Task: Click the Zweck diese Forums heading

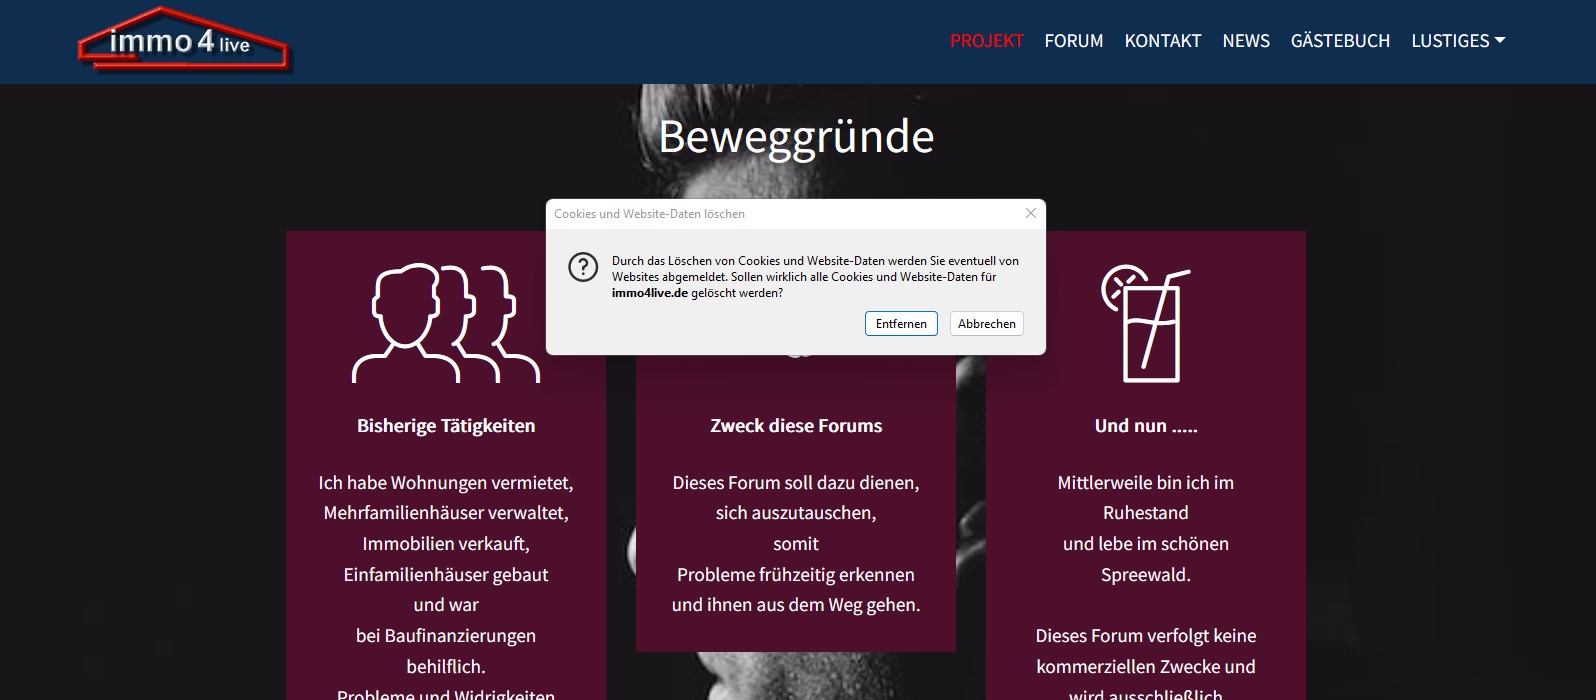Action: tap(796, 426)
